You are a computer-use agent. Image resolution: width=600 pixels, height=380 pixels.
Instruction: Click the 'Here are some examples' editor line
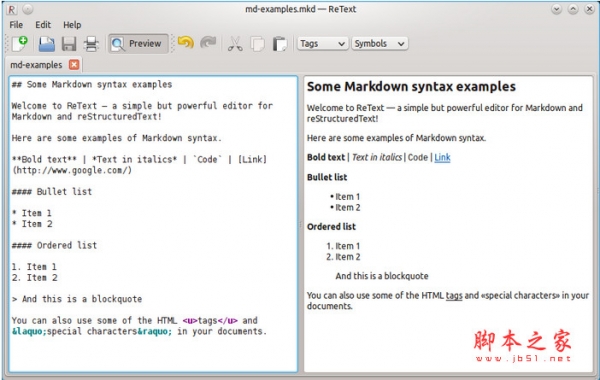(x=117, y=138)
